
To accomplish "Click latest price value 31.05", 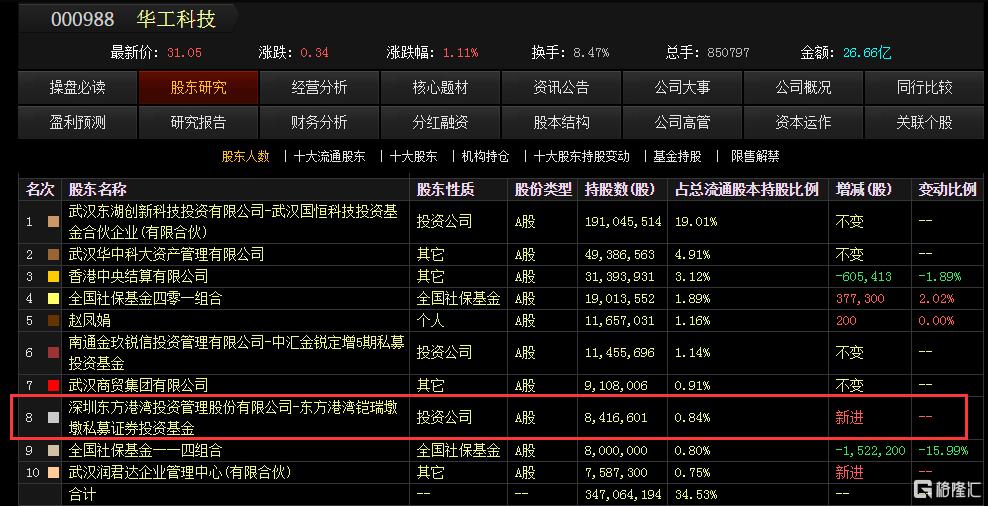I will tap(184, 53).
